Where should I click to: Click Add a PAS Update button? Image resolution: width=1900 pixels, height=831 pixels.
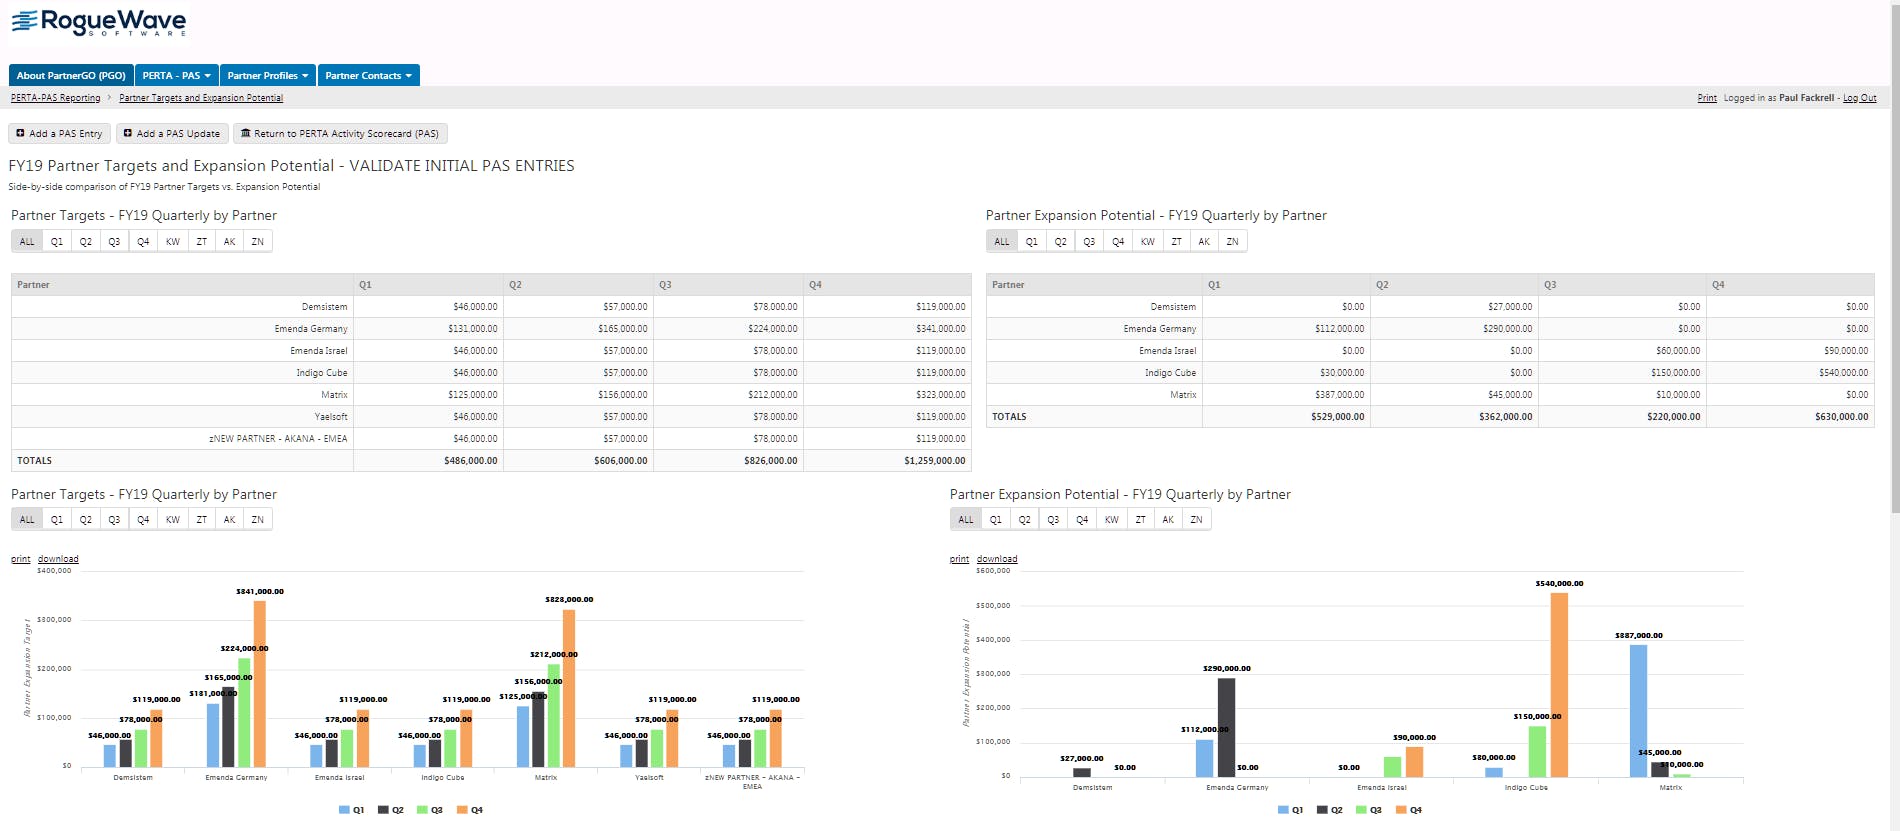tap(172, 133)
